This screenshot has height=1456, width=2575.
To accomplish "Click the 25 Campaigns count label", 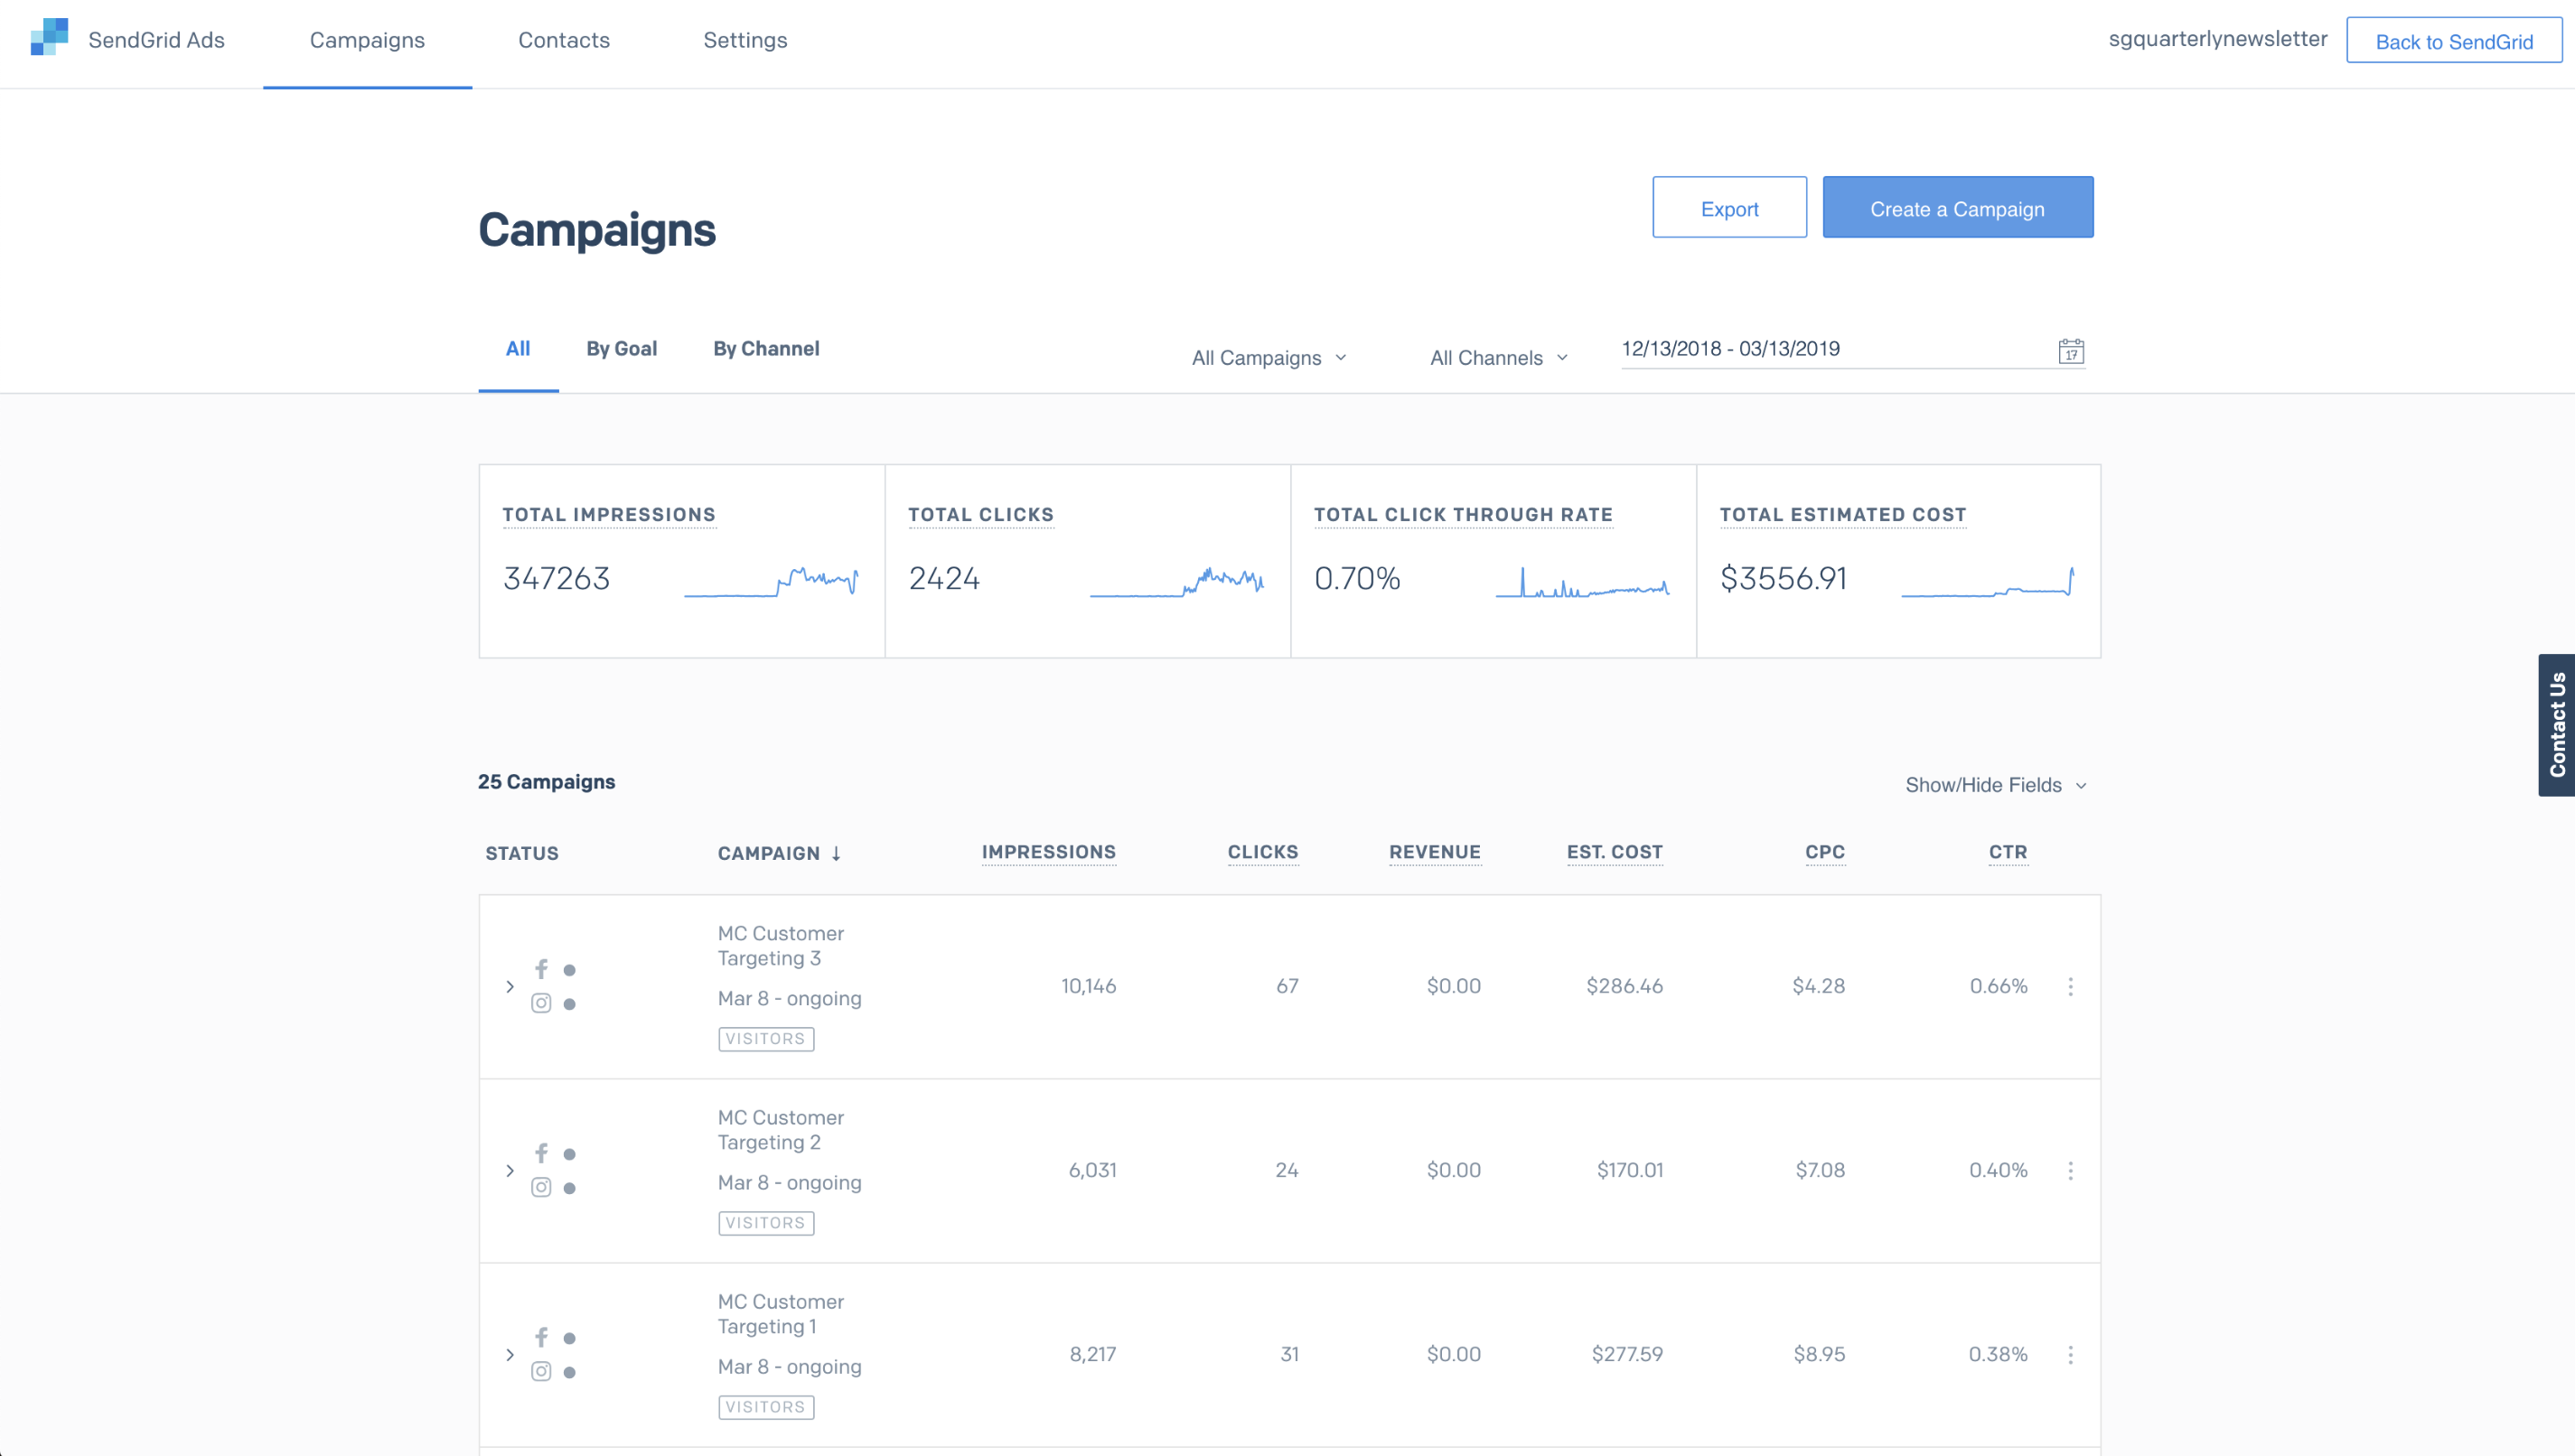I will pos(546,782).
